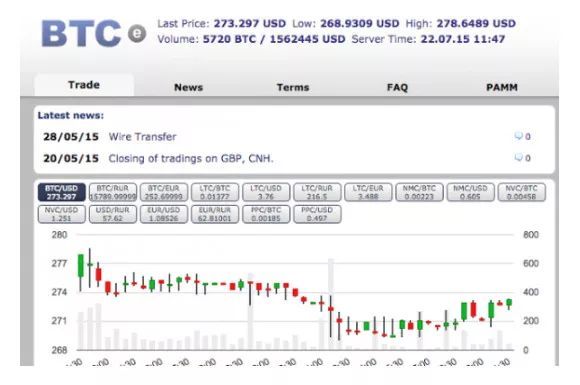Select the LTC/USD pair button
The image size is (580, 385).
click(266, 192)
